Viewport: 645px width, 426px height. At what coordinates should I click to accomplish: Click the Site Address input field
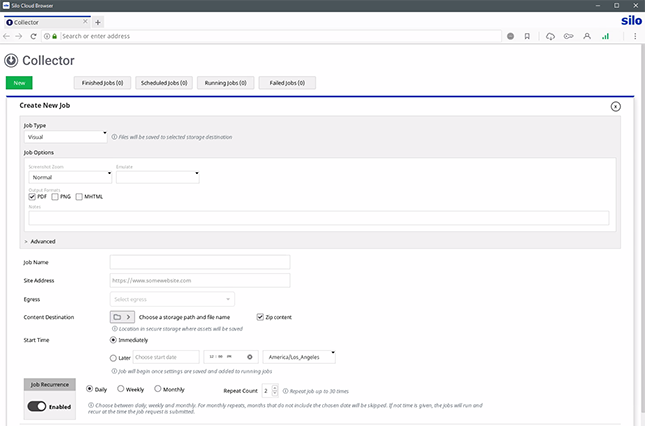[x=200, y=280]
